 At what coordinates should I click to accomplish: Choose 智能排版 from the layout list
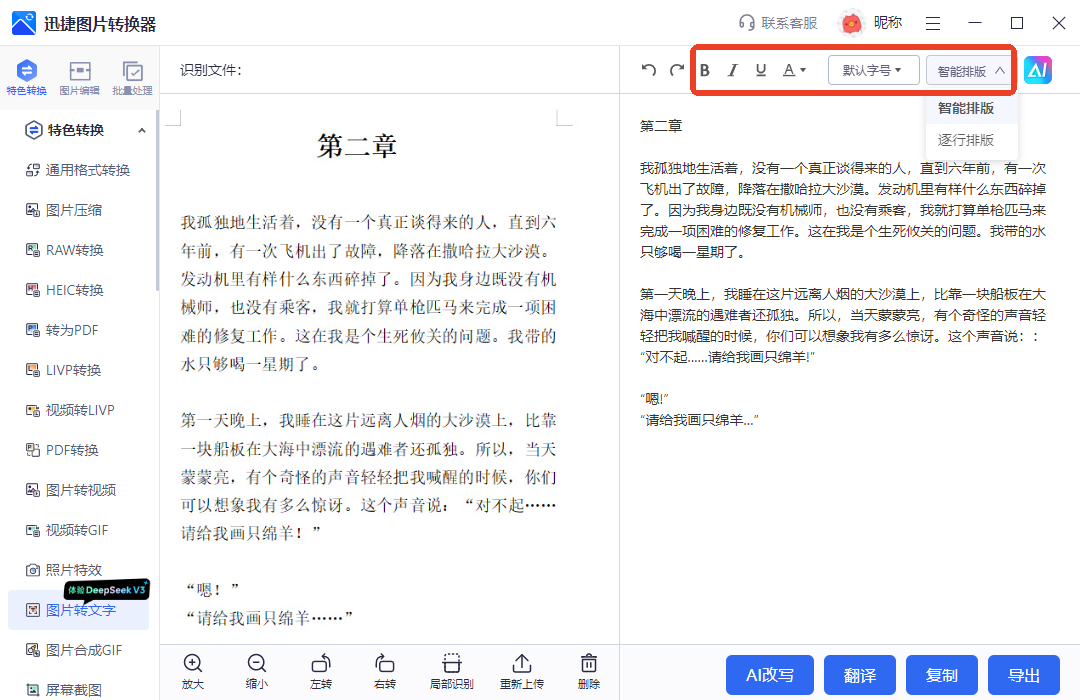click(972, 108)
